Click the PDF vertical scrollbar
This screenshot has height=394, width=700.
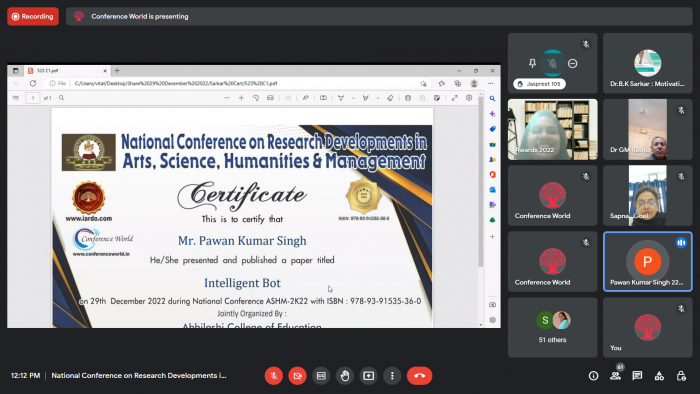pos(481,210)
